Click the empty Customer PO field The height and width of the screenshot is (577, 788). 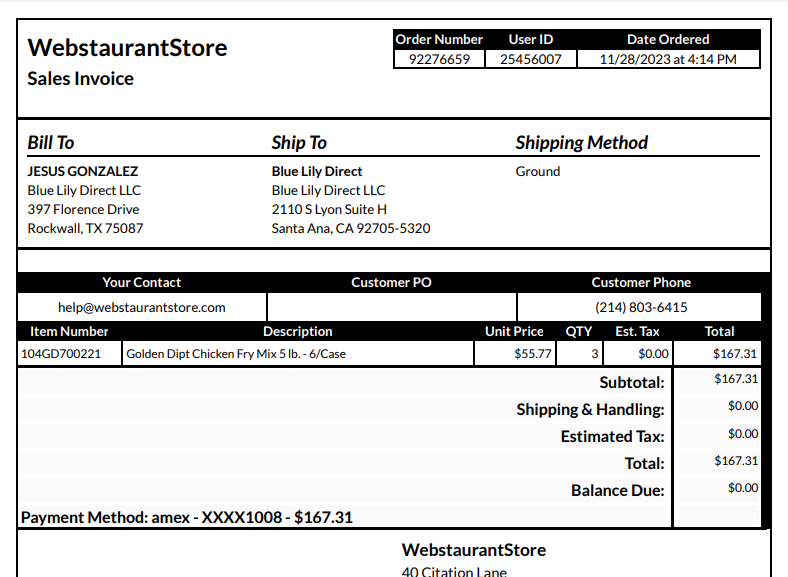tap(391, 307)
